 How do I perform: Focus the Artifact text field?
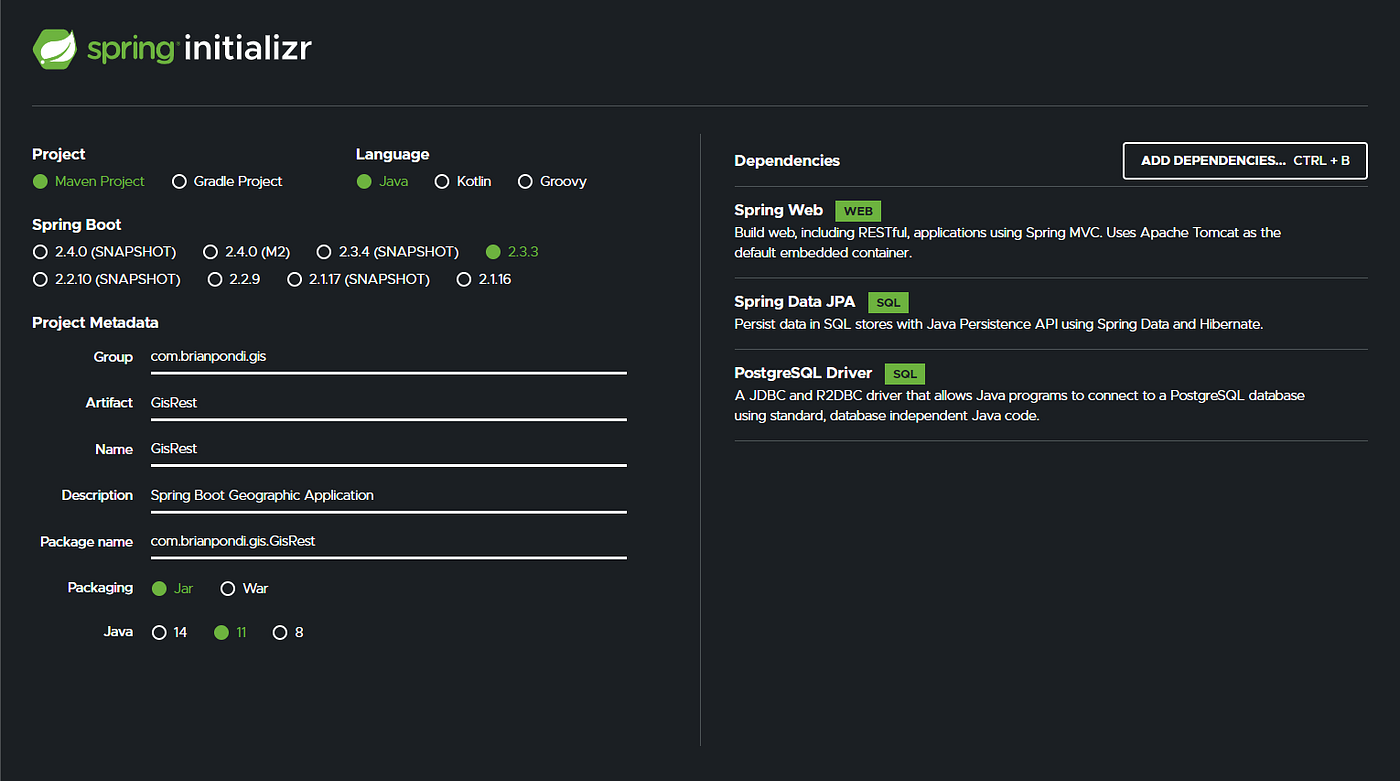388,403
